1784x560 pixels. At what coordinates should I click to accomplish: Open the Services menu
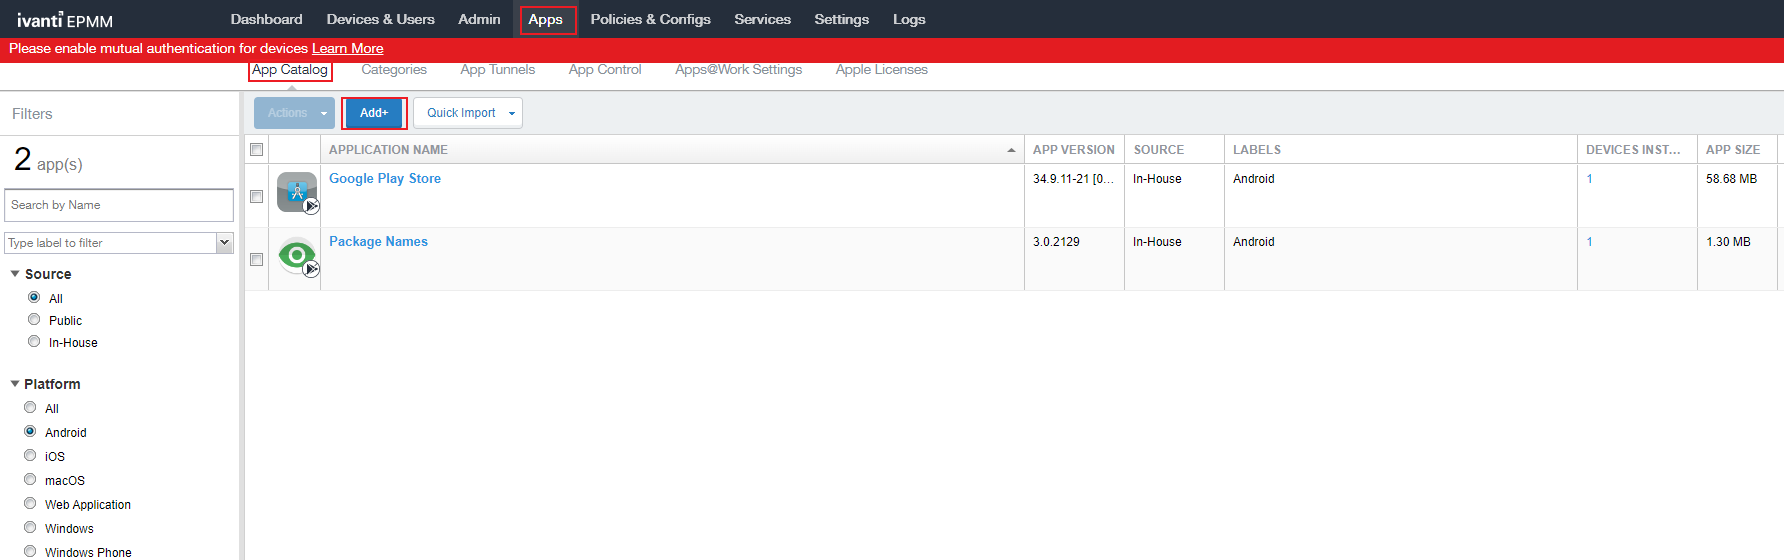[762, 19]
